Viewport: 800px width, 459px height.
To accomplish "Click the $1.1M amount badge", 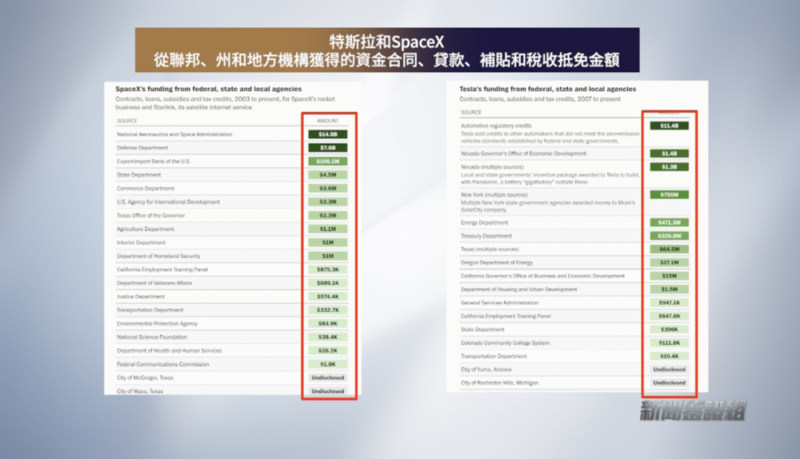I will pos(328,229).
